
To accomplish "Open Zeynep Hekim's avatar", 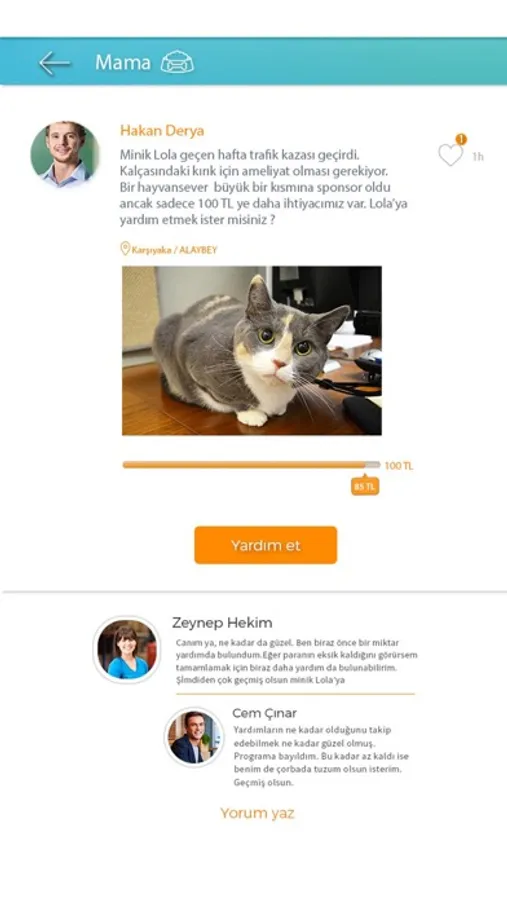I will [127, 650].
